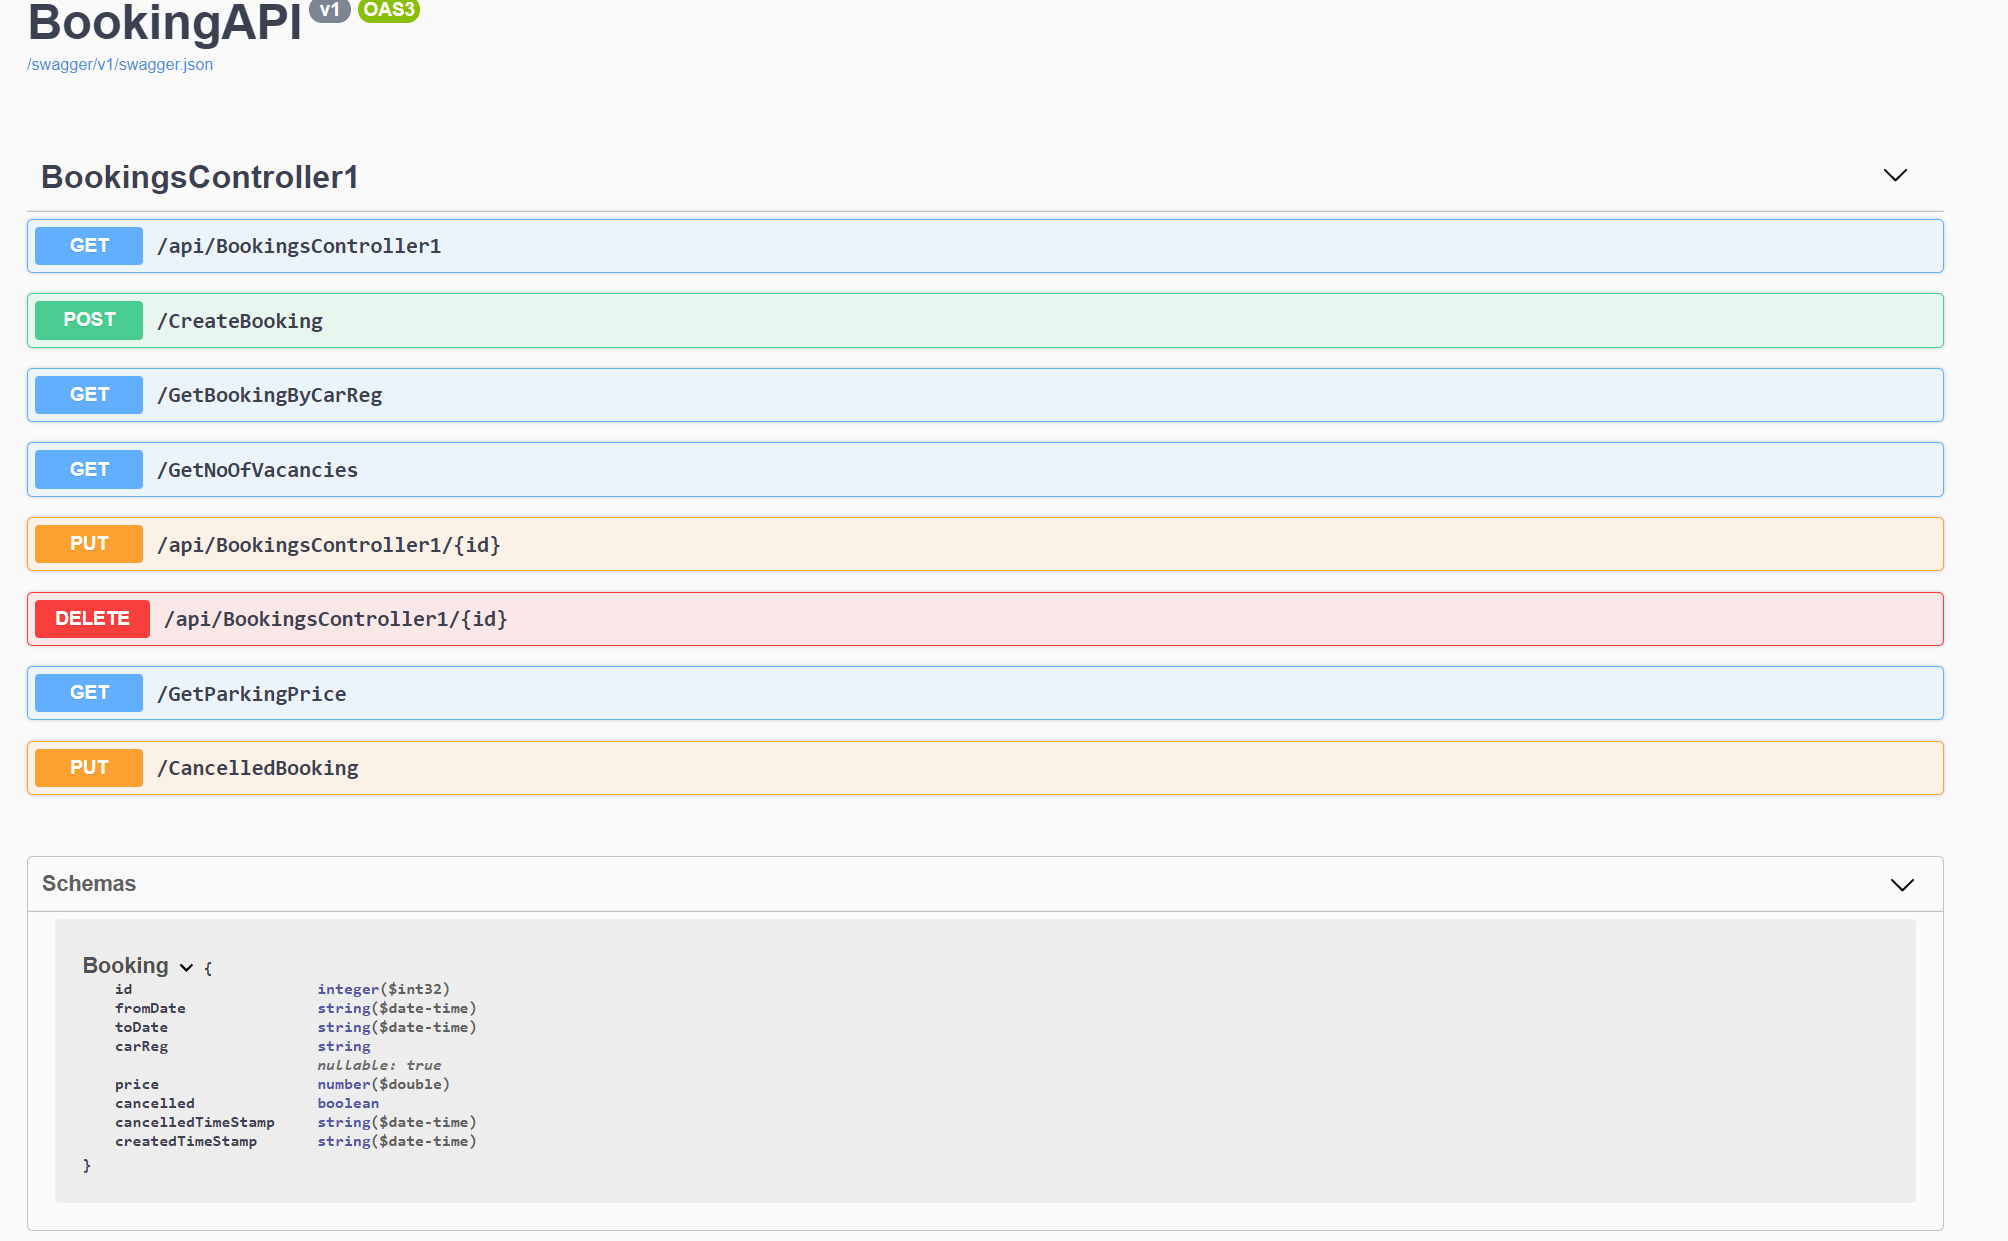Viewport: 2008px width, 1241px height.
Task: Click the cancelled property name
Action: [155, 1103]
